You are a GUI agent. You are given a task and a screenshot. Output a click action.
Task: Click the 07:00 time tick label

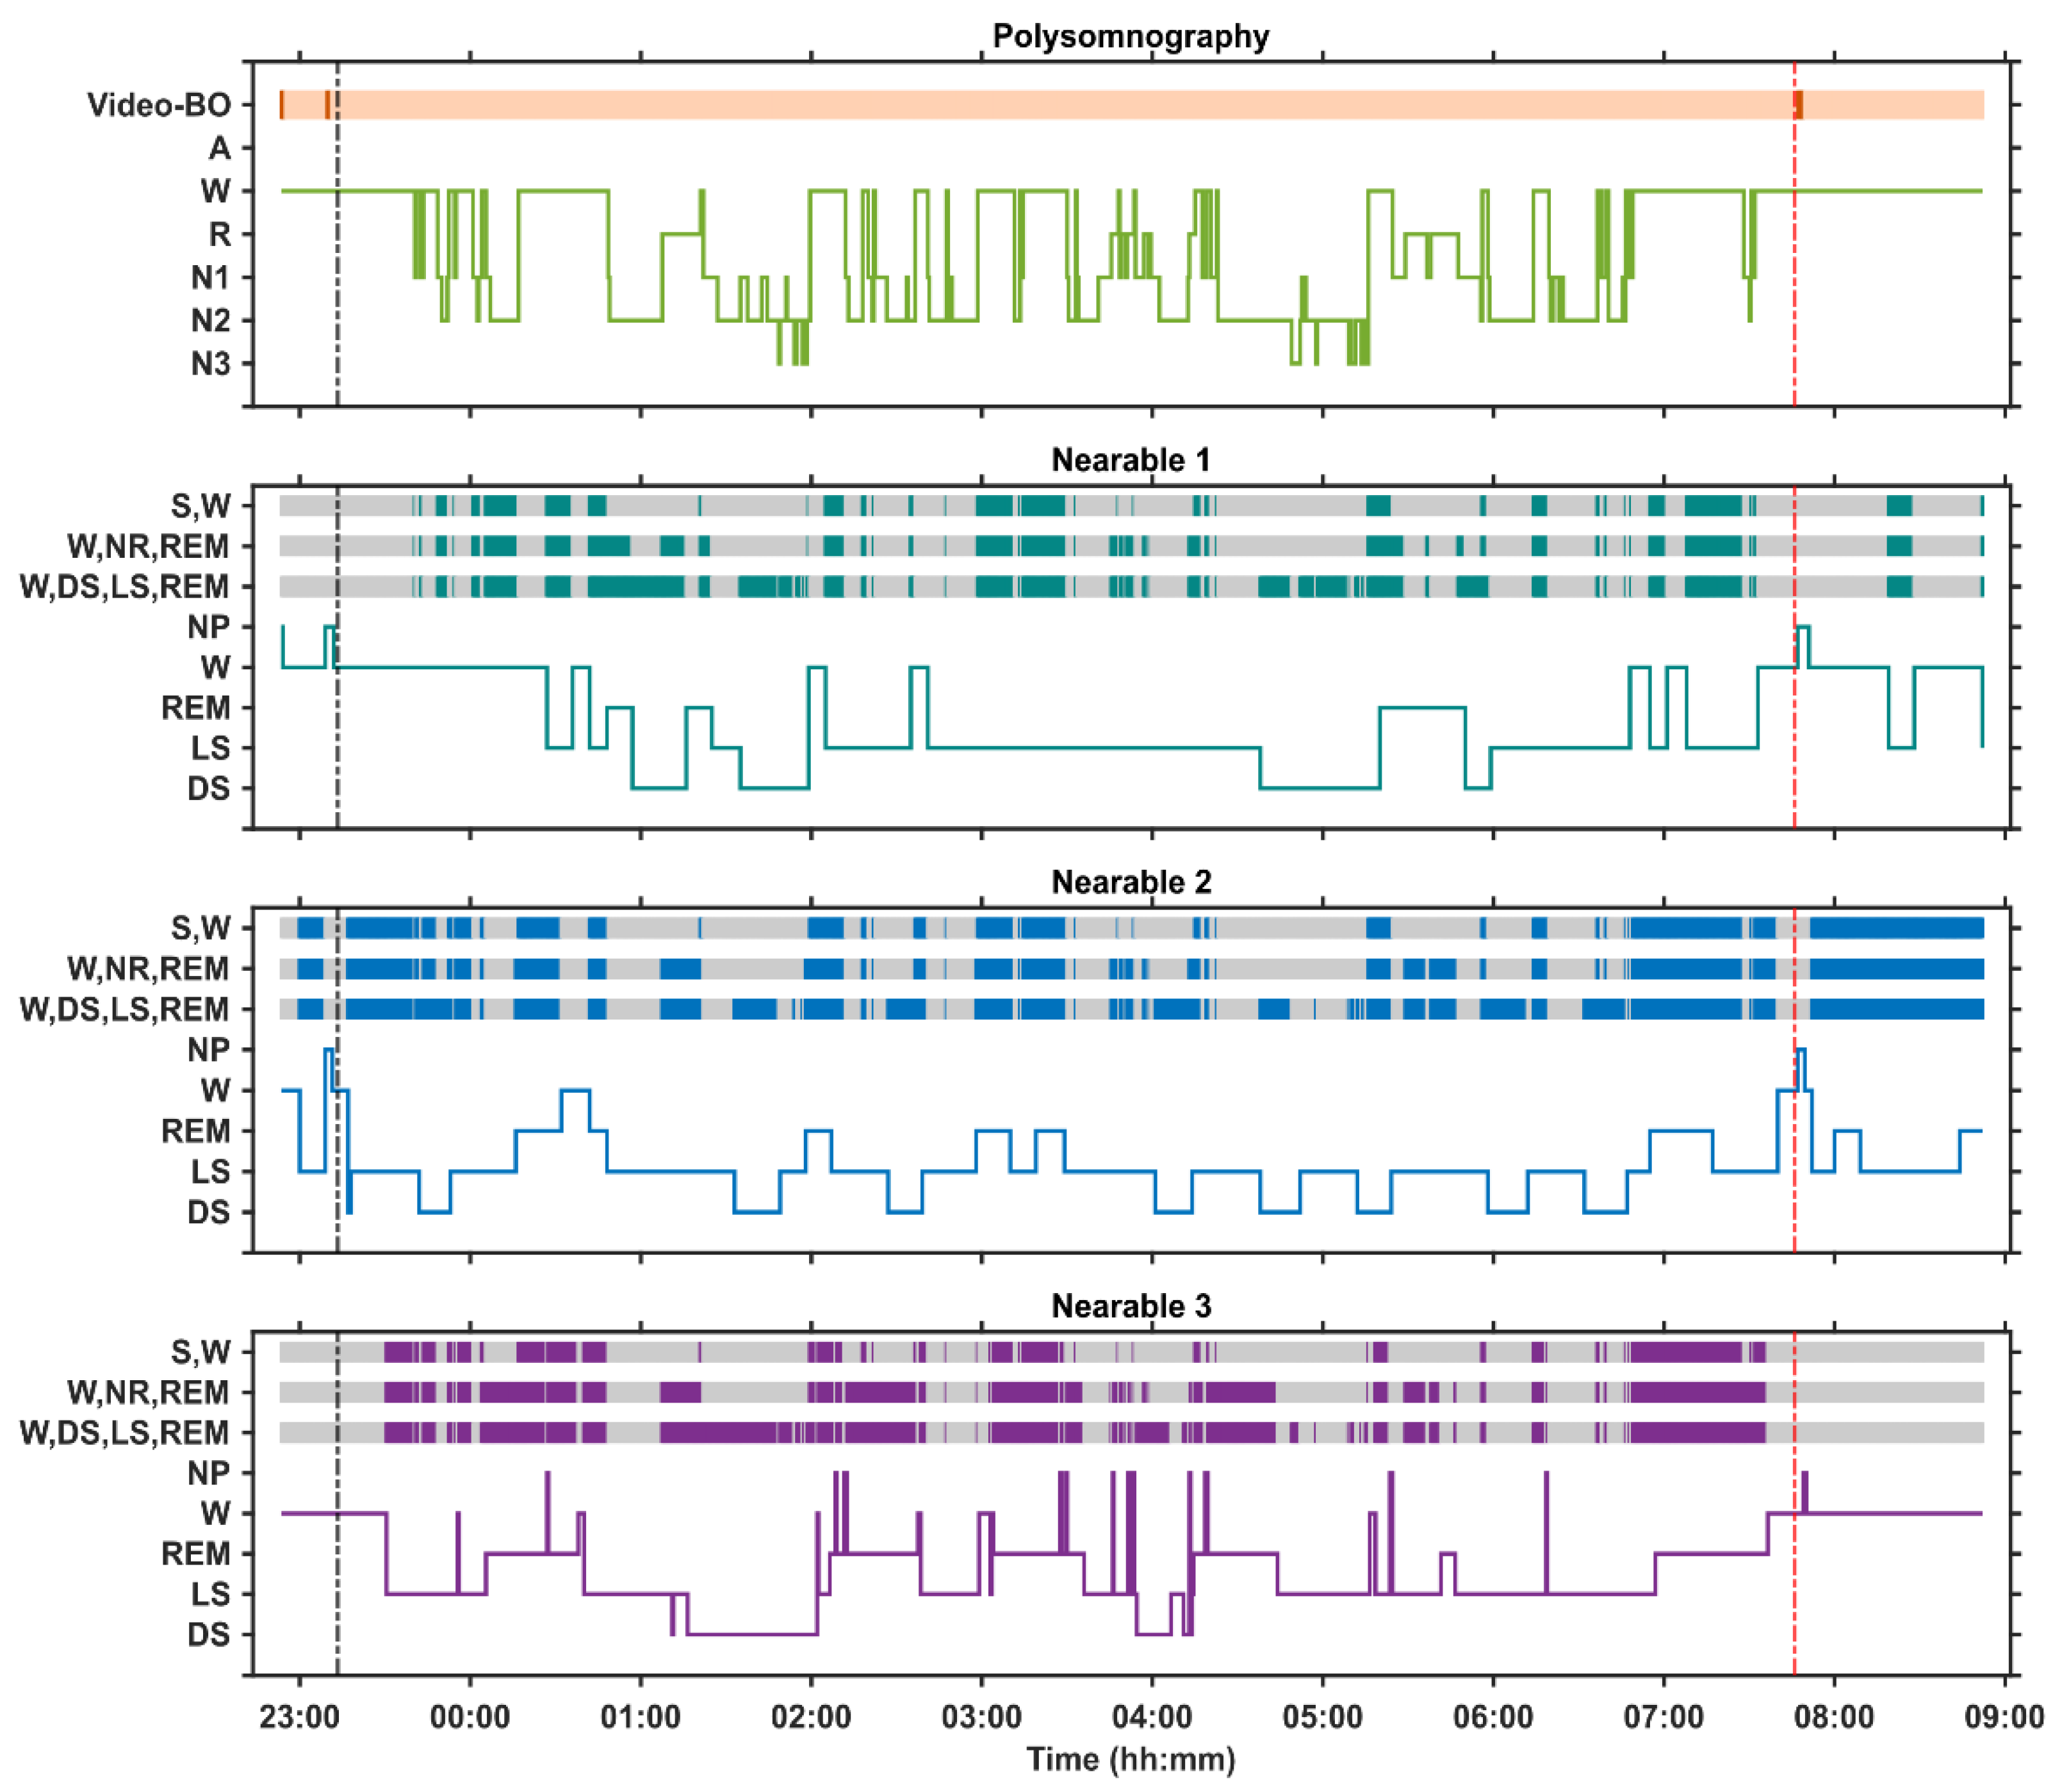pyautogui.click(x=1664, y=1718)
